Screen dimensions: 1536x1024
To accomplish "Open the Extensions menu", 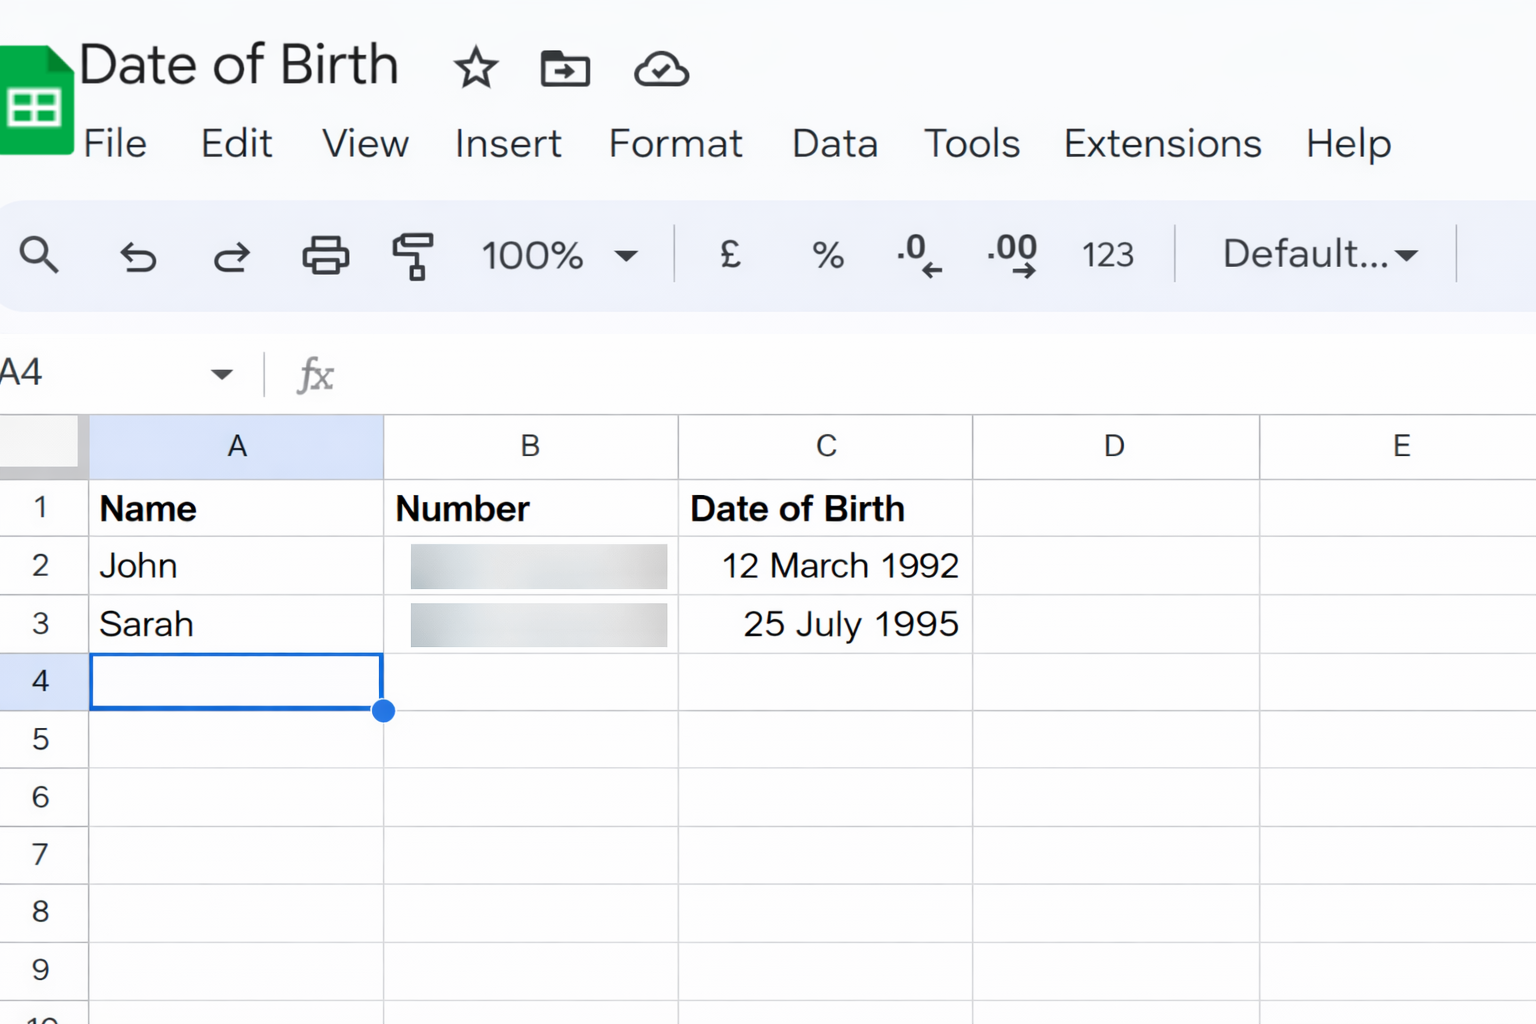I will coord(1162,144).
